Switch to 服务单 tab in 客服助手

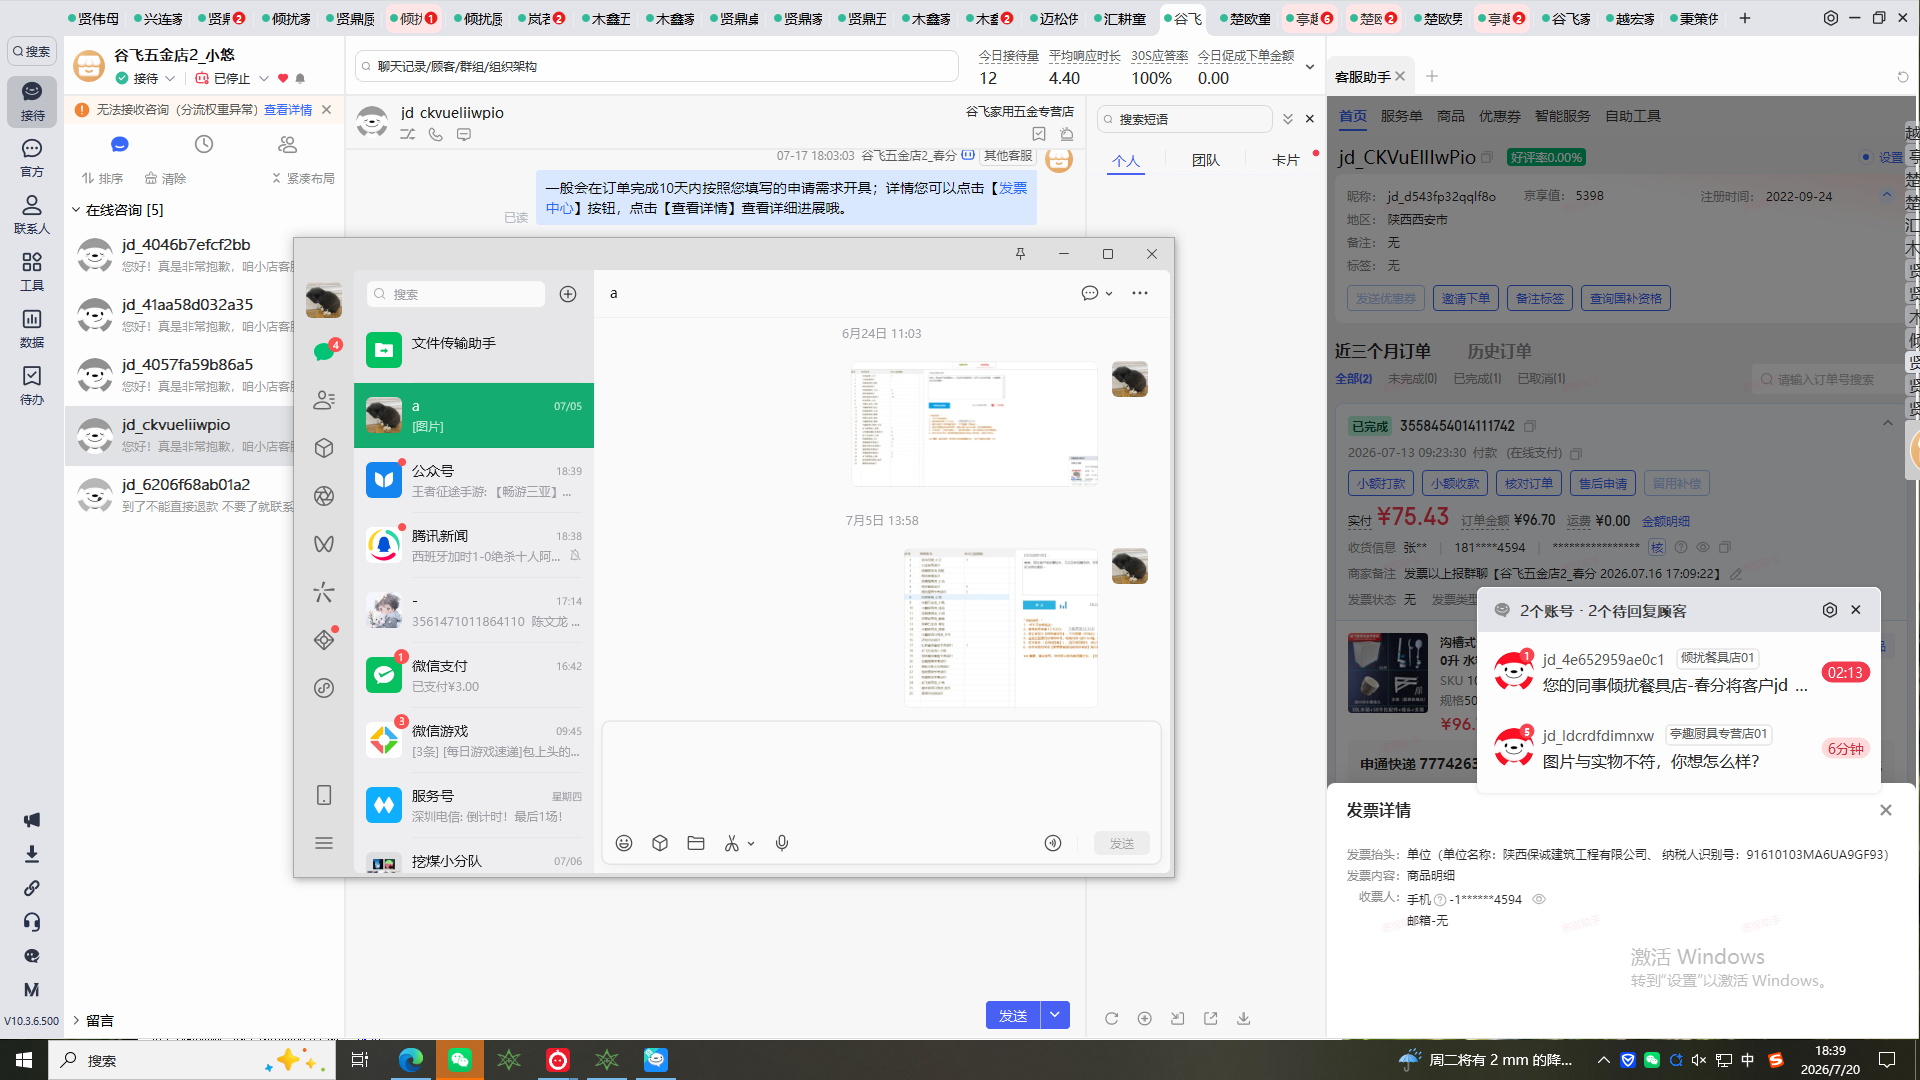coord(1401,116)
